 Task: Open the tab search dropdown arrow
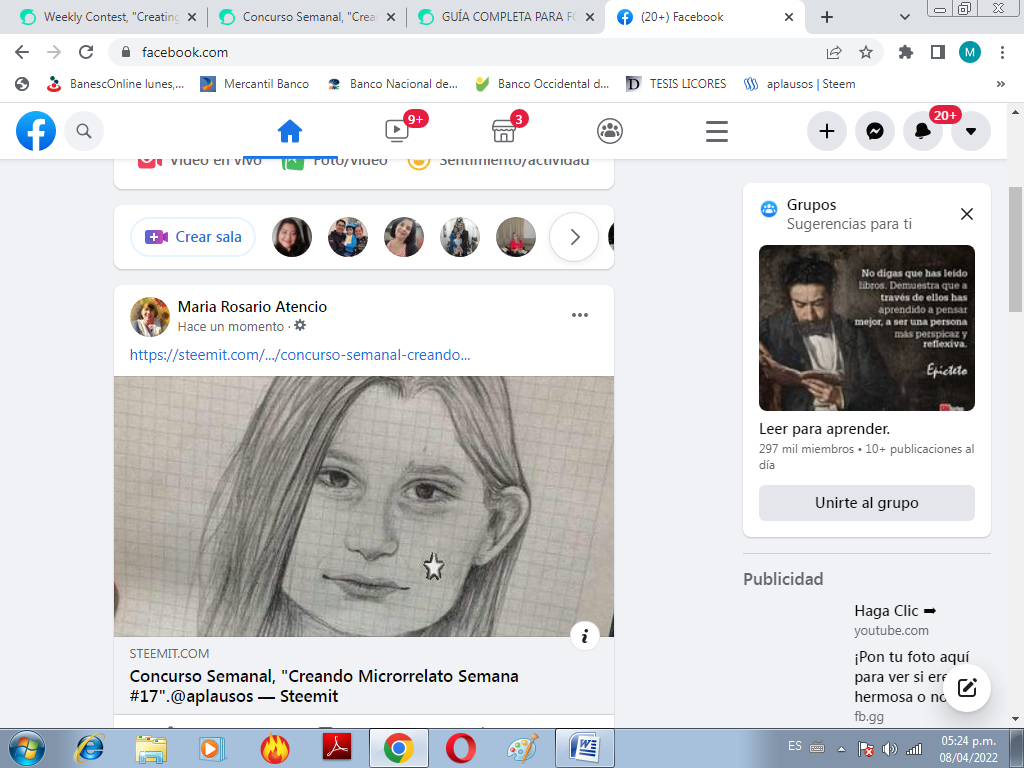click(904, 17)
